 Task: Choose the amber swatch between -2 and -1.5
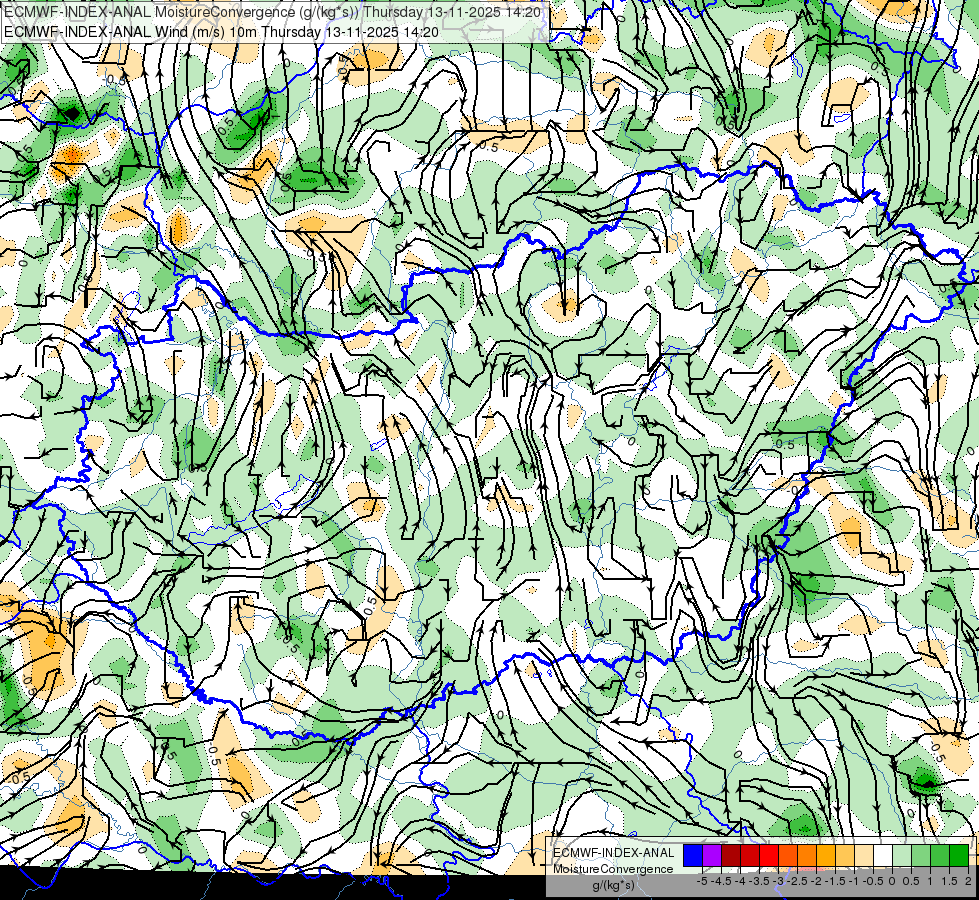pos(826,855)
